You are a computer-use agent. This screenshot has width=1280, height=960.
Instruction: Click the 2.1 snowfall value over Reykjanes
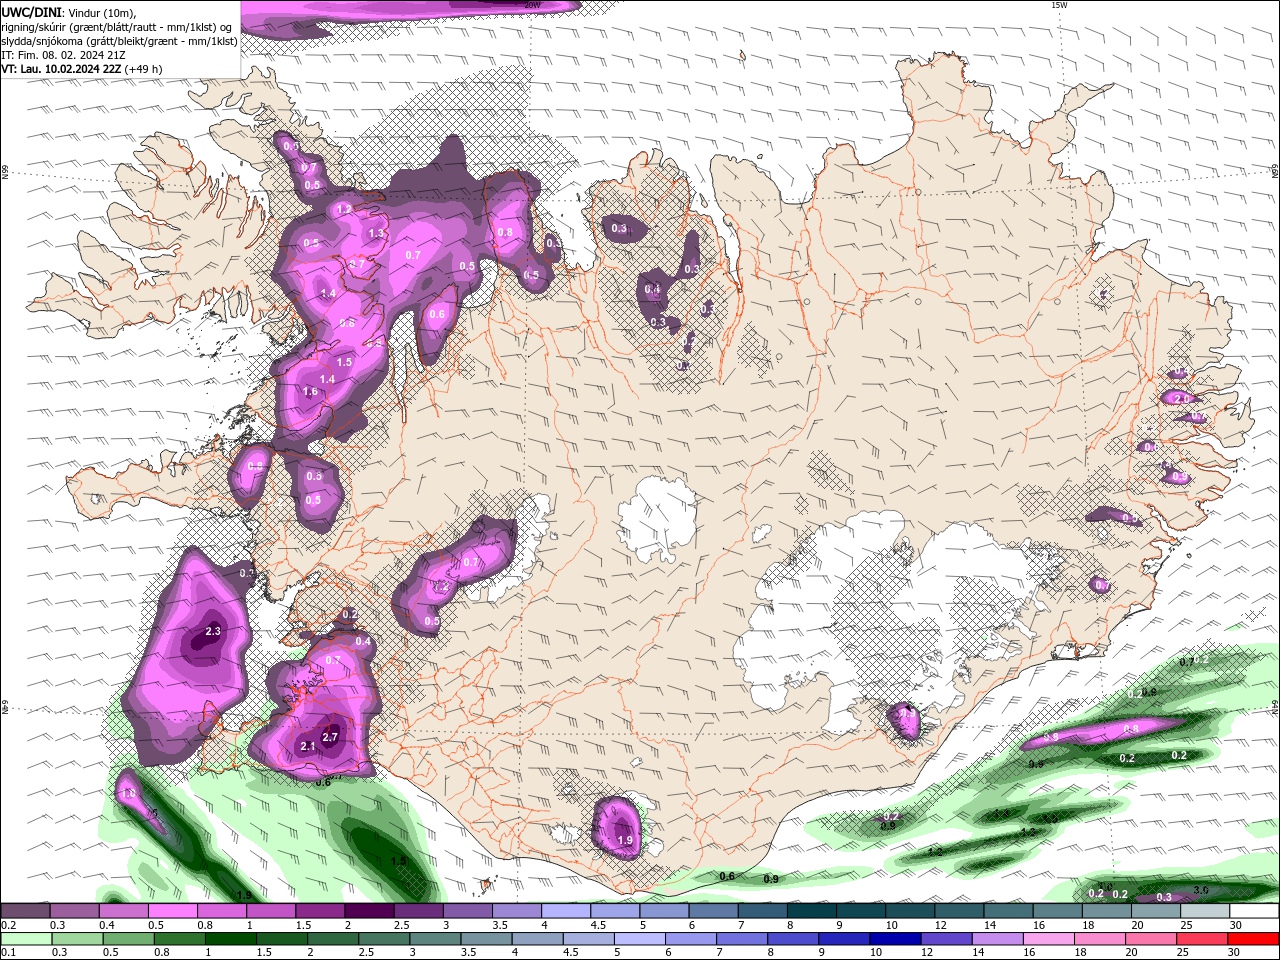pos(308,746)
